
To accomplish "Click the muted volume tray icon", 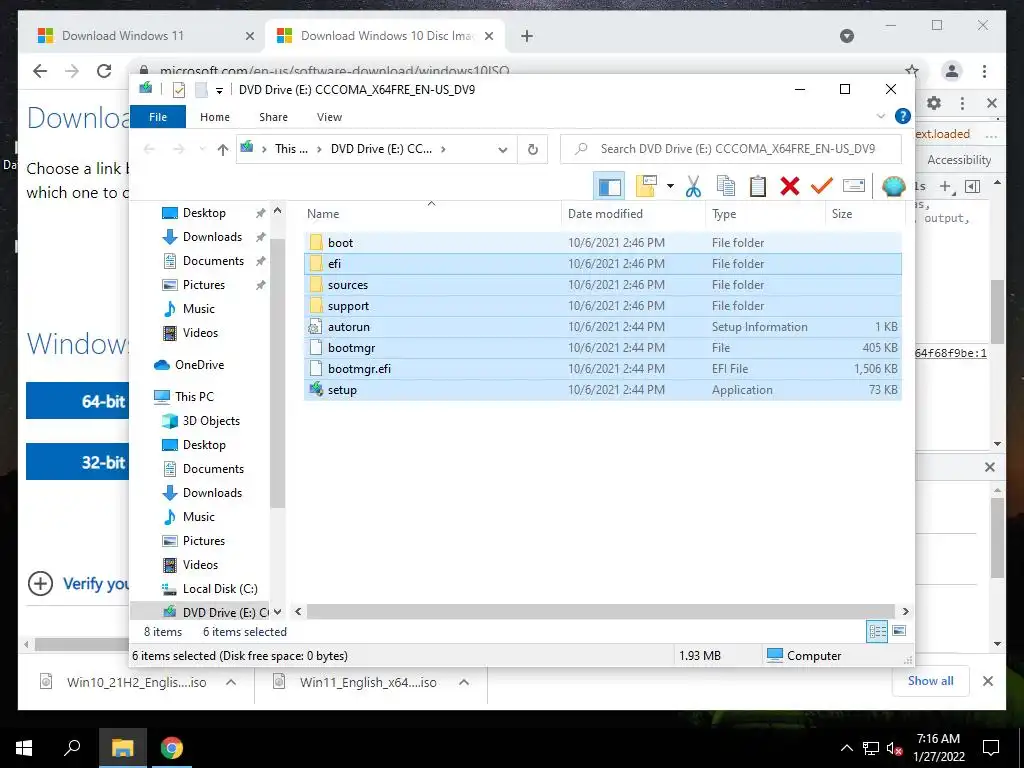I will click(x=894, y=748).
